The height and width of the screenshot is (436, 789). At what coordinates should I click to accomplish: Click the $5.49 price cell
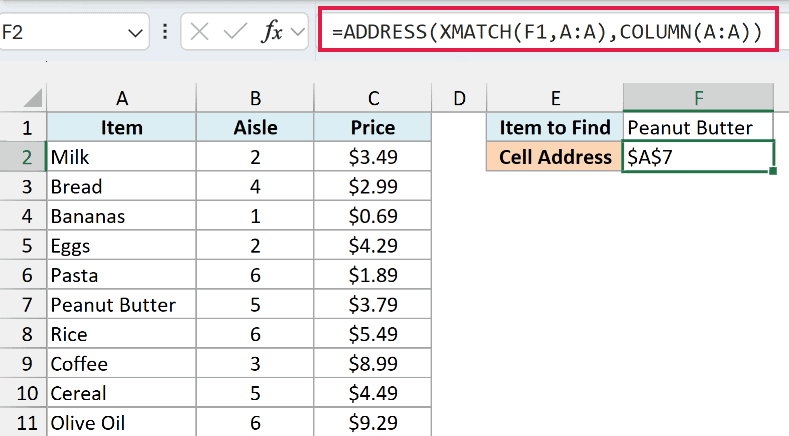(373, 334)
